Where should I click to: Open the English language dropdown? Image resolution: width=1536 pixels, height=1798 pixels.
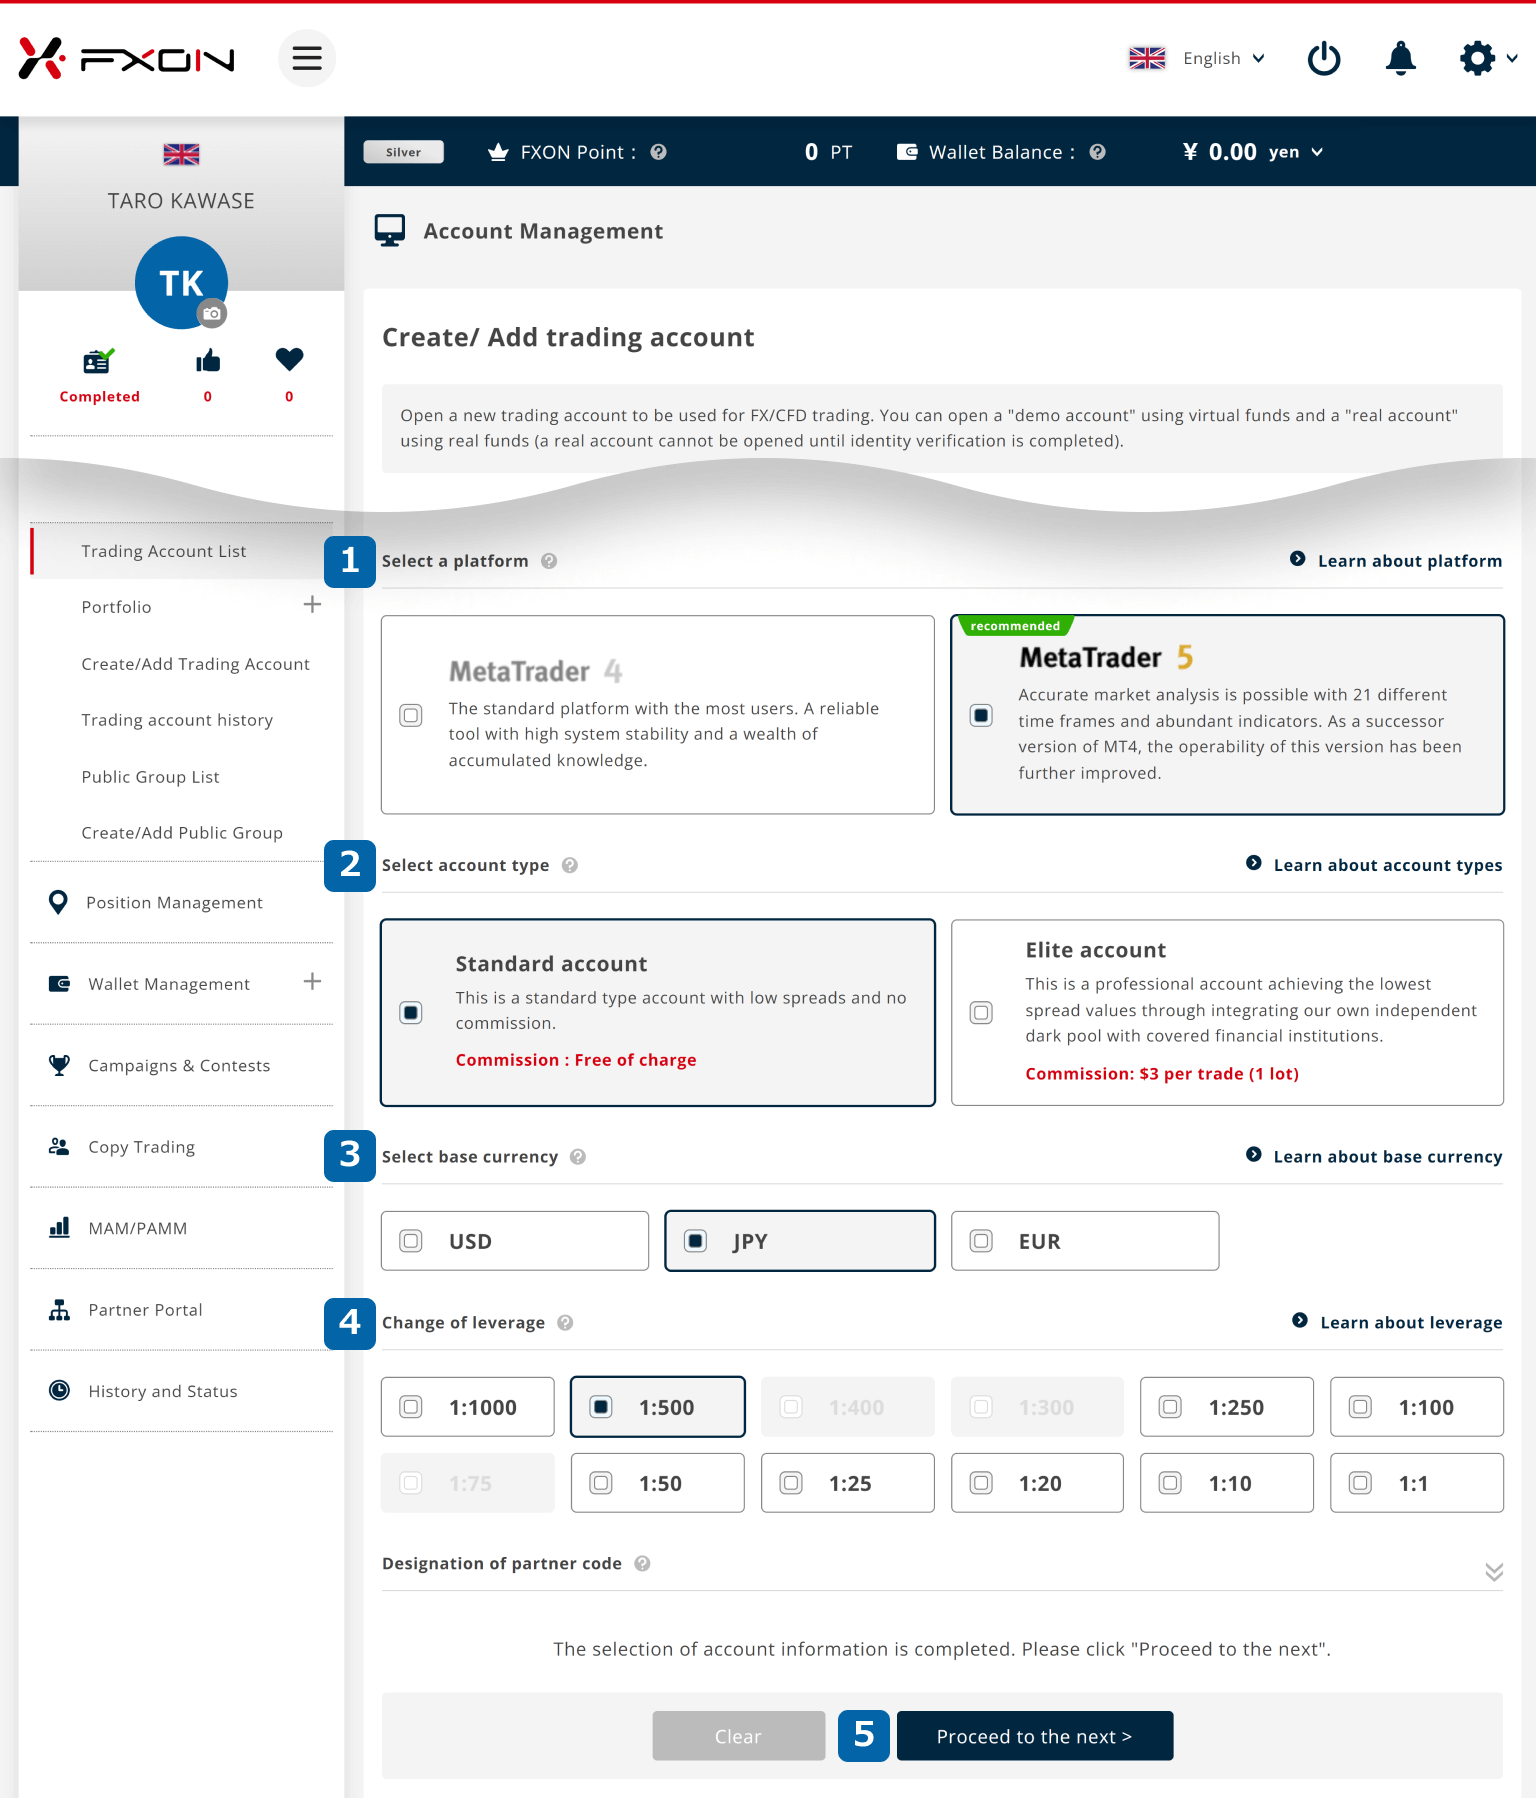tap(1224, 58)
